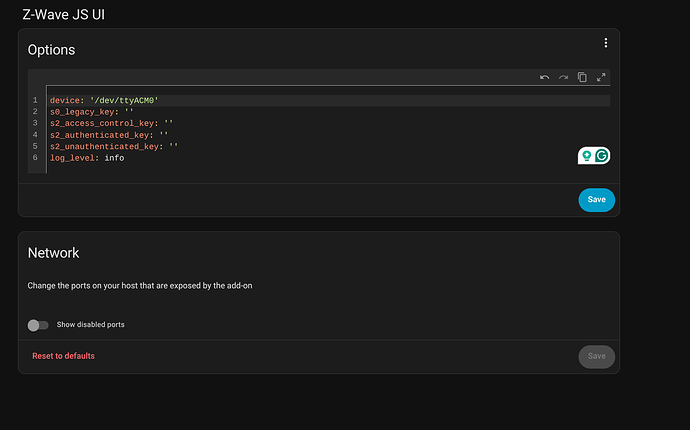This screenshot has height=430, width=690.
Task: Click the Grammarly lightbulb suggestions icon
Action: (x=586, y=155)
